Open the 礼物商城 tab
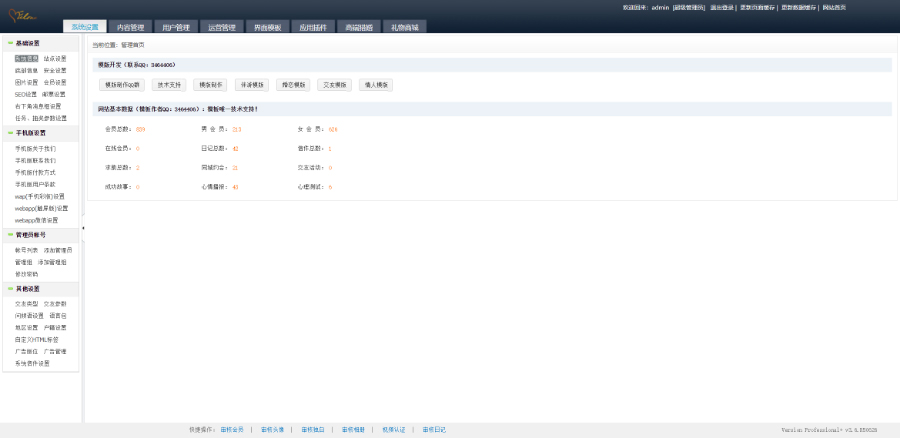Image resolution: width=900 pixels, height=438 pixels. [x=405, y=27]
